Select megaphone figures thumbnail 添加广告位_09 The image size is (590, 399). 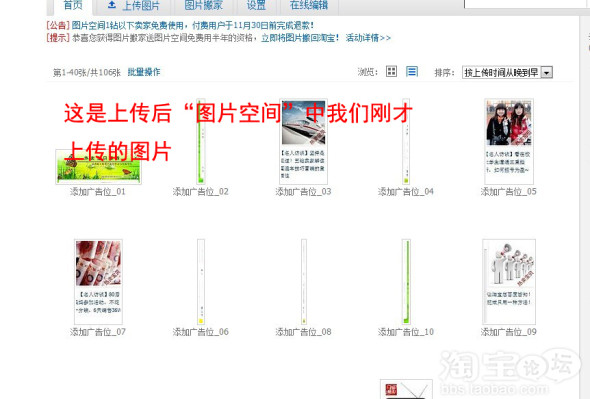[x=509, y=282]
